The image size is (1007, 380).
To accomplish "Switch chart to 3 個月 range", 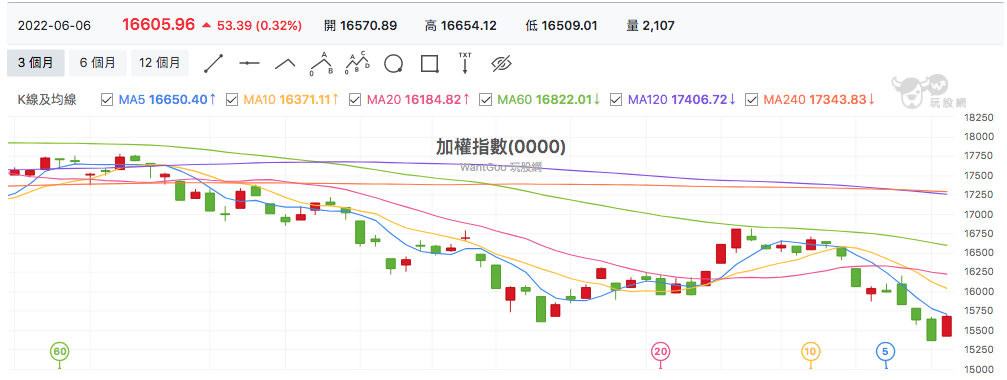I will (x=35, y=63).
